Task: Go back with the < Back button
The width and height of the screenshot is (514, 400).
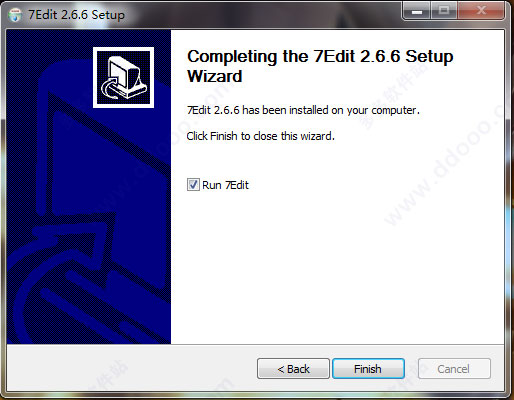Action: click(x=293, y=369)
